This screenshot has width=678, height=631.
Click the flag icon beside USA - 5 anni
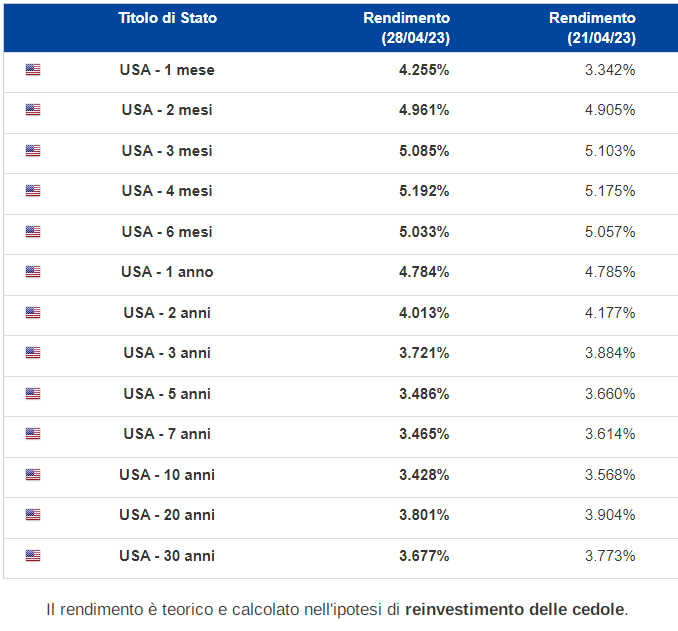click(x=33, y=394)
